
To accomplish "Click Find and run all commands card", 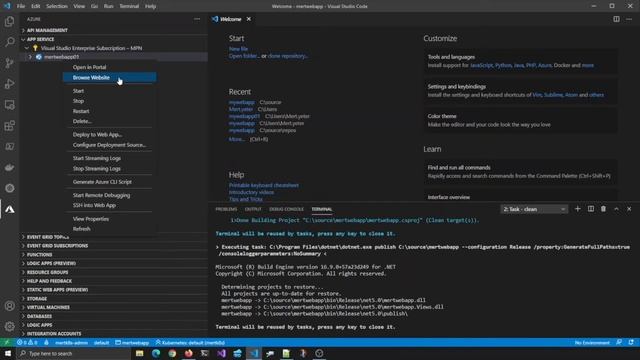I will click(x=520, y=172).
